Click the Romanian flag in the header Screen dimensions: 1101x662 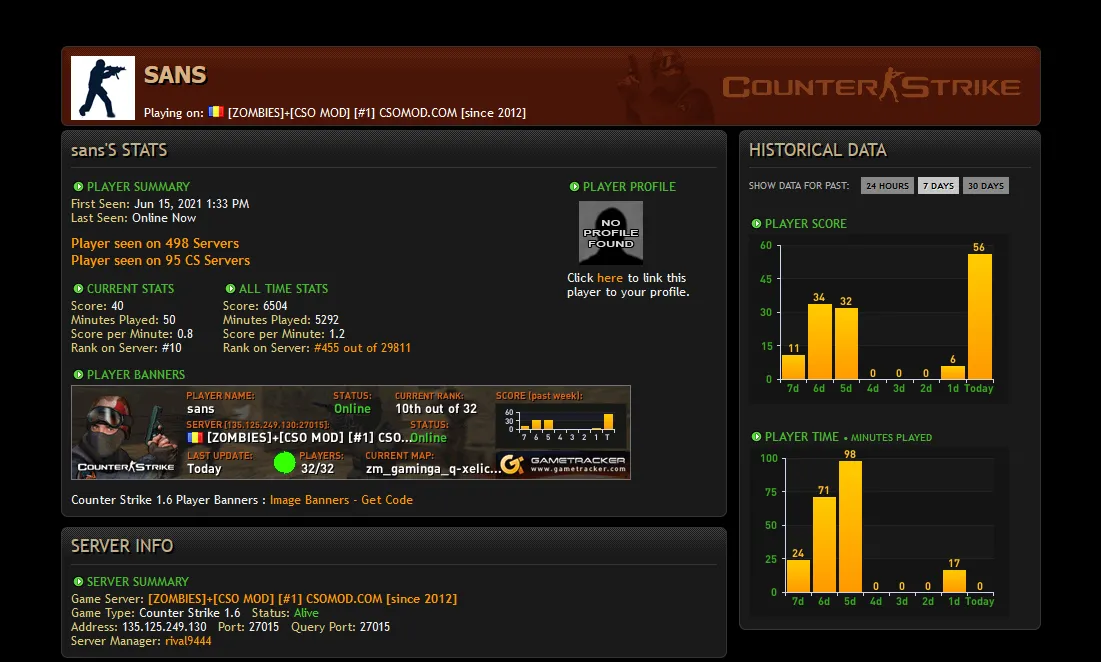216,112
